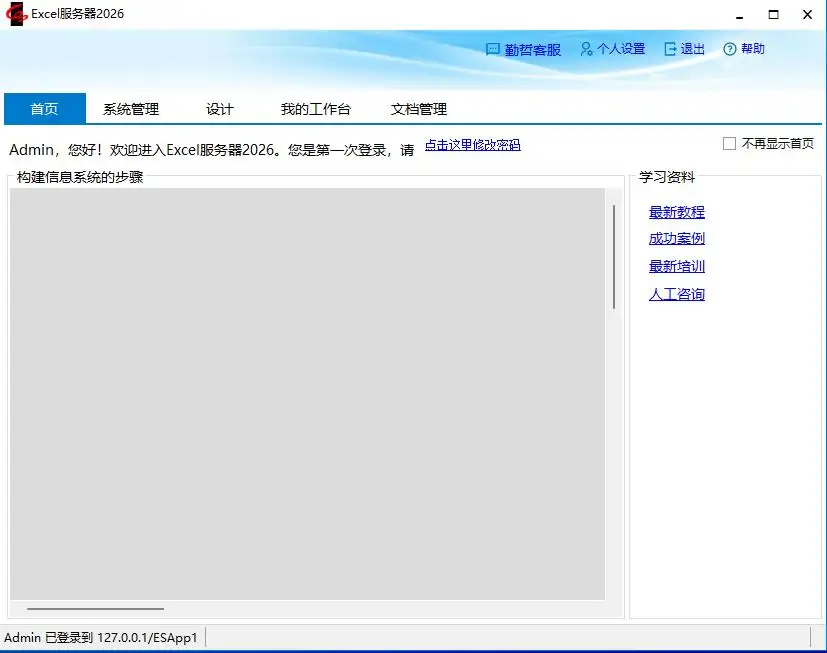Open the 设计 tab
Image resolution: width=827 pixels, height=653 pixels.
[219, 109]
